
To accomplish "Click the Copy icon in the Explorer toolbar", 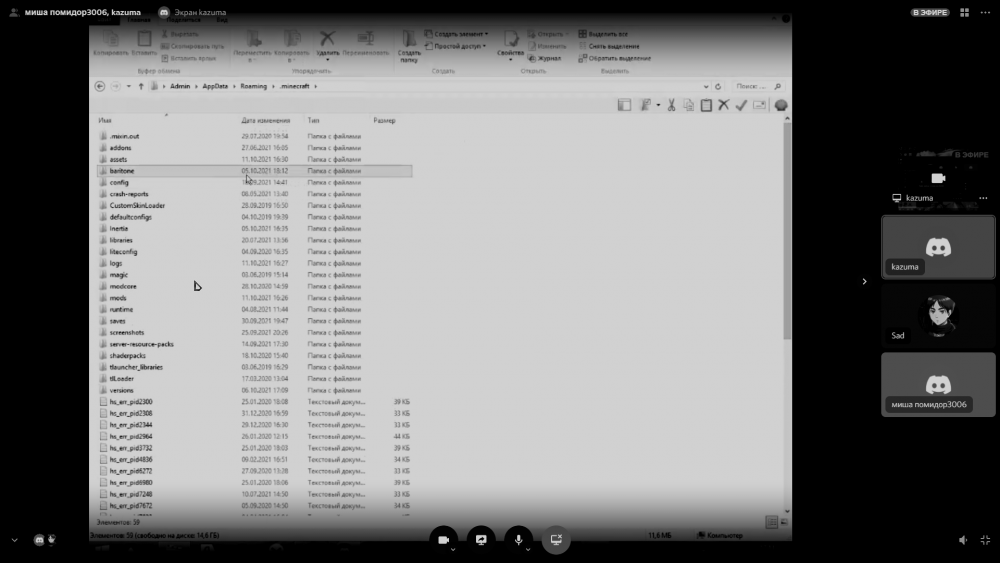I will coord(689,105).
